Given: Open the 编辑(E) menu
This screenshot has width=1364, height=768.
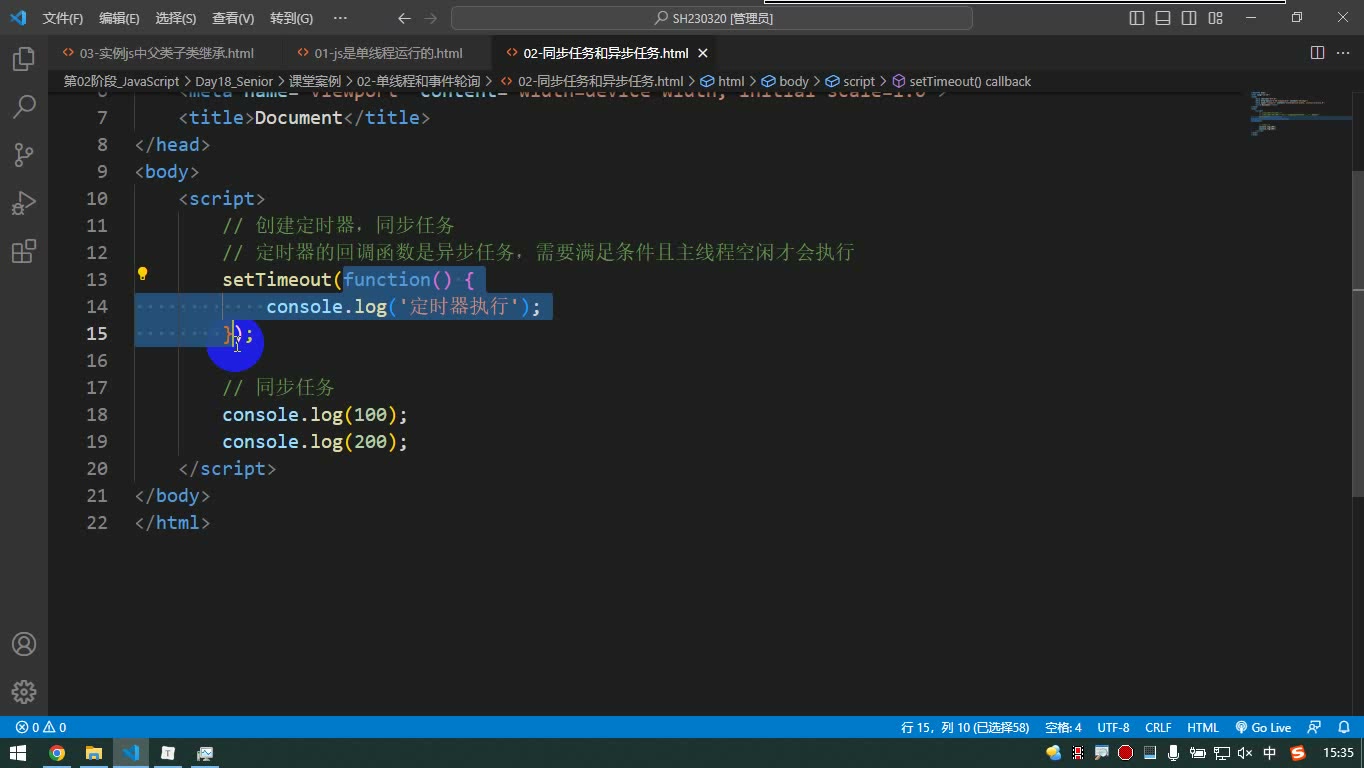Looking at the screenshot, I should tap(119, 18).
